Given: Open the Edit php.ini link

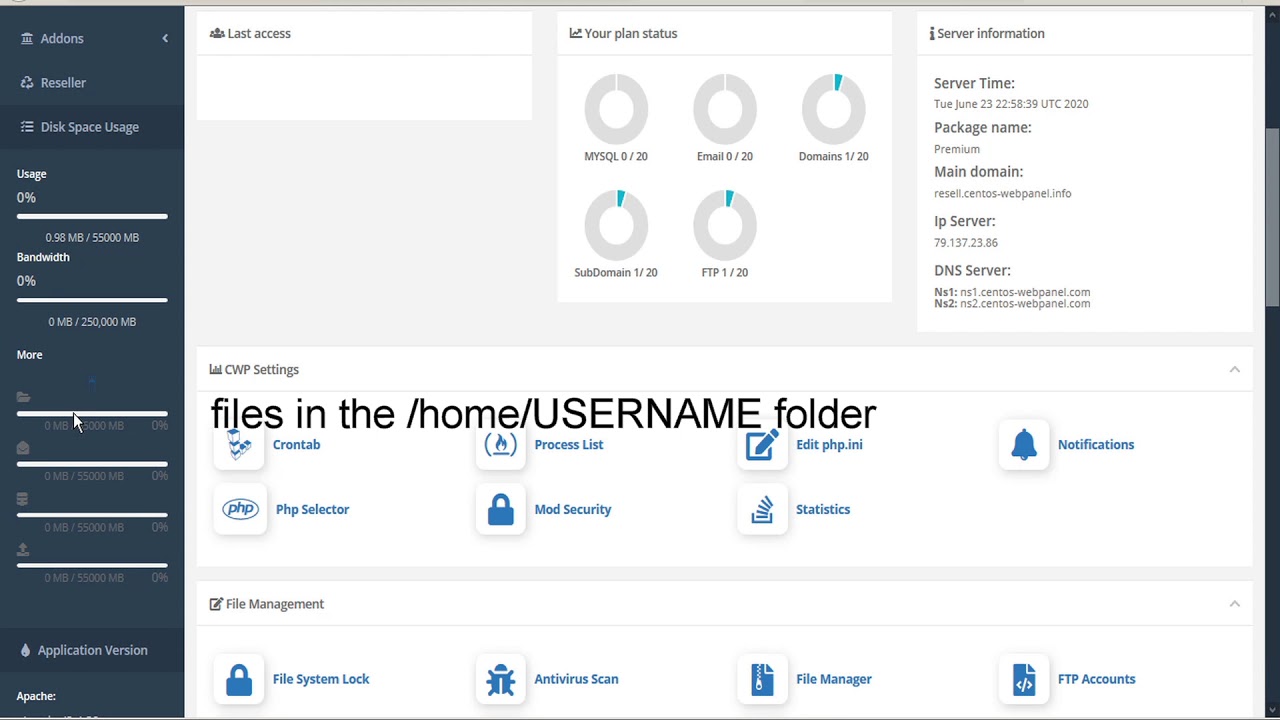Looking at the screenshot, I should [x=829, y=444].
